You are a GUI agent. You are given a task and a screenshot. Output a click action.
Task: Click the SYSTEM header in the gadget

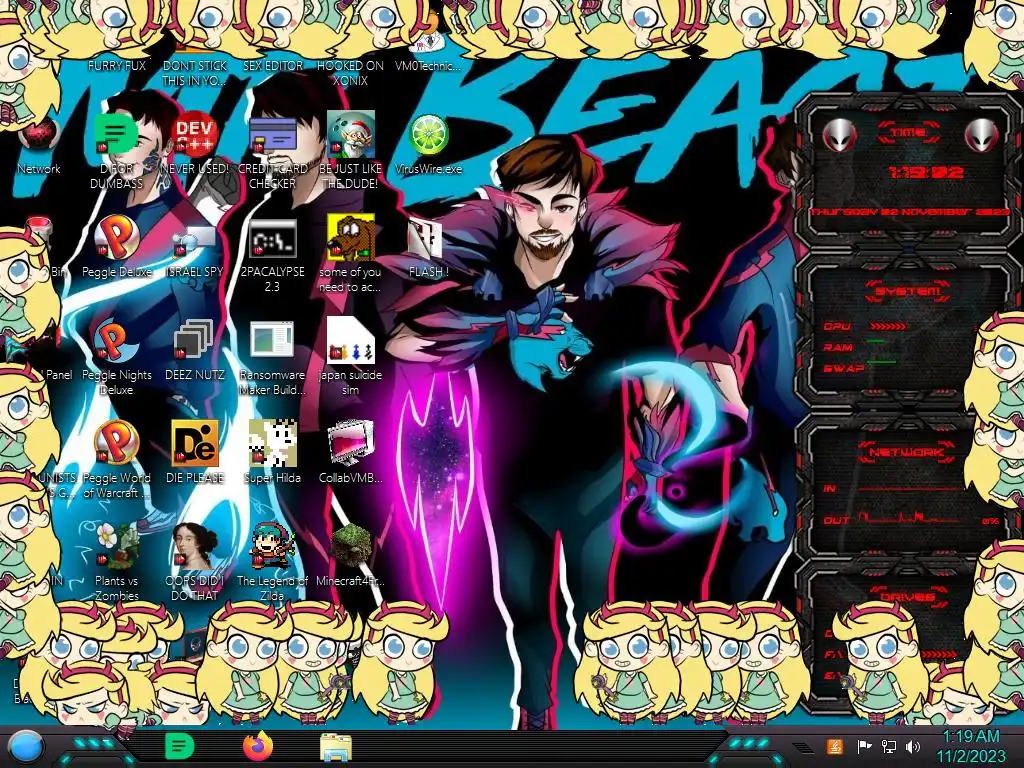907,291
